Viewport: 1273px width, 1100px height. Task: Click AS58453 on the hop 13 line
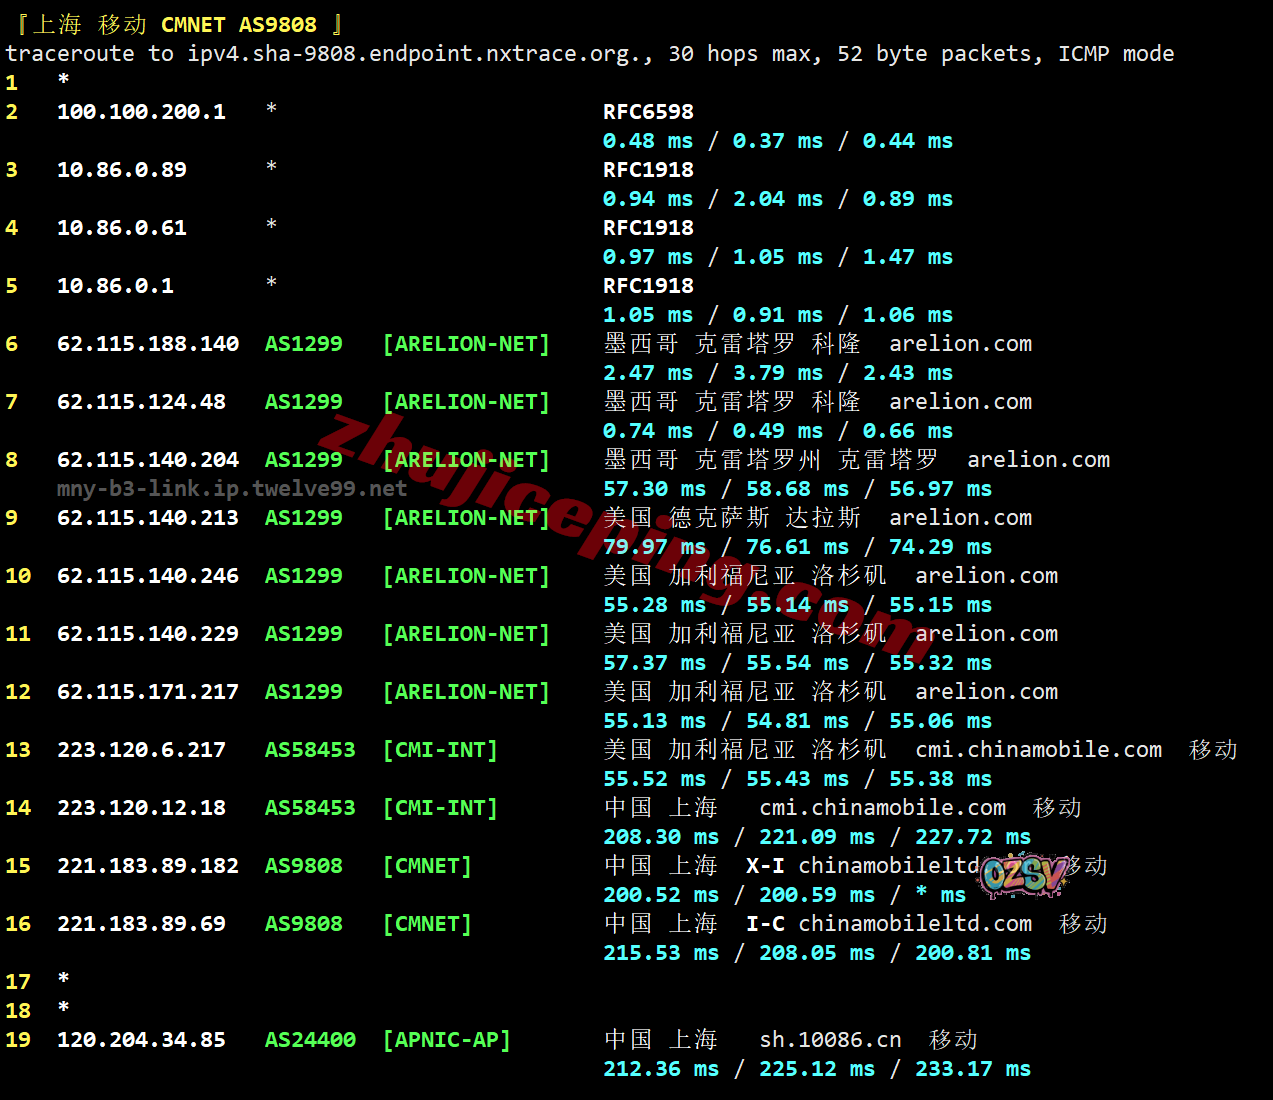(x=310, y=750)
